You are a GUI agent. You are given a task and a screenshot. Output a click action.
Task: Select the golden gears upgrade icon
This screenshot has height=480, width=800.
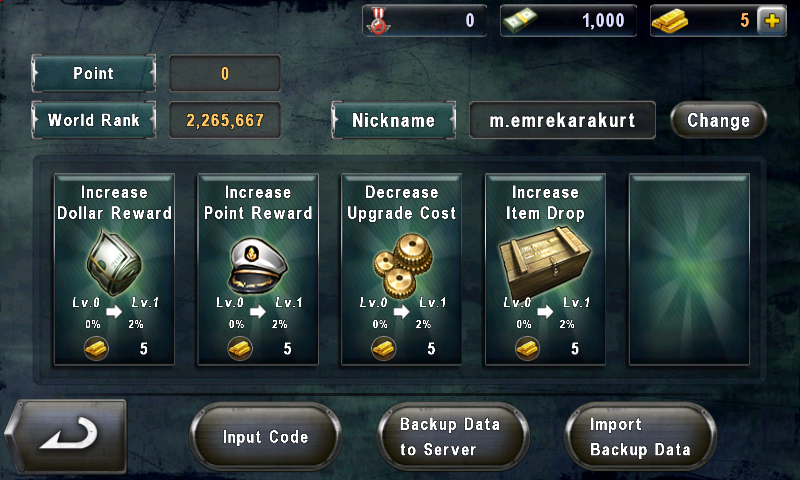(403, 265)
